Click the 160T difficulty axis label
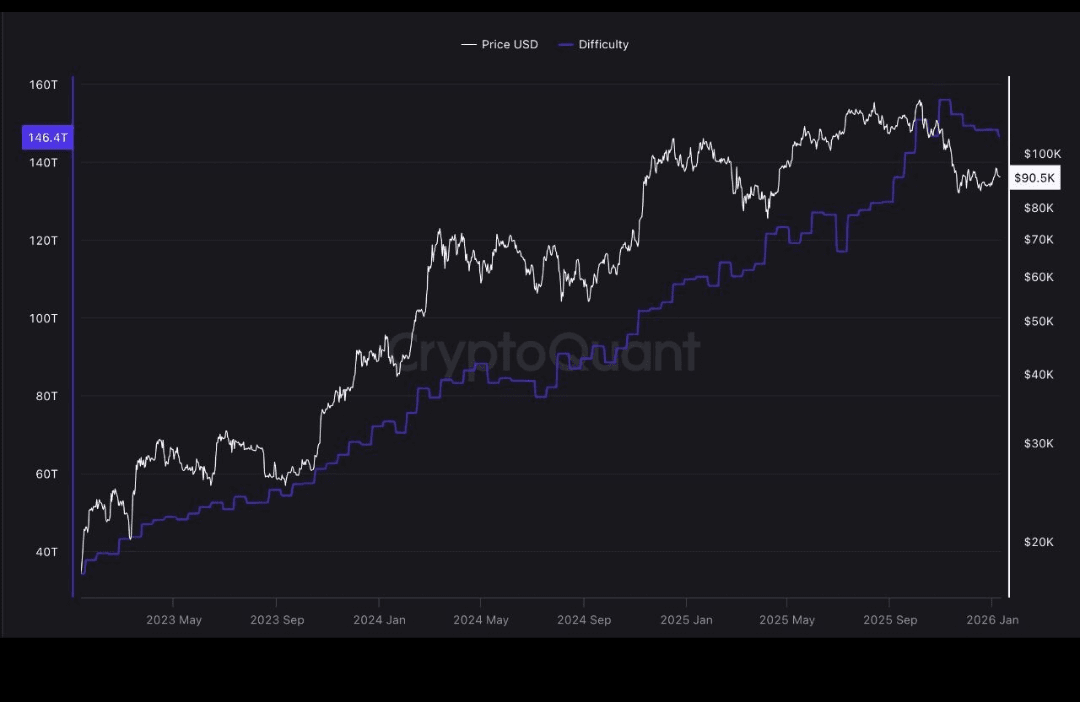The height and width of the screenshot is (702, 1080). [x=44, y=85]
